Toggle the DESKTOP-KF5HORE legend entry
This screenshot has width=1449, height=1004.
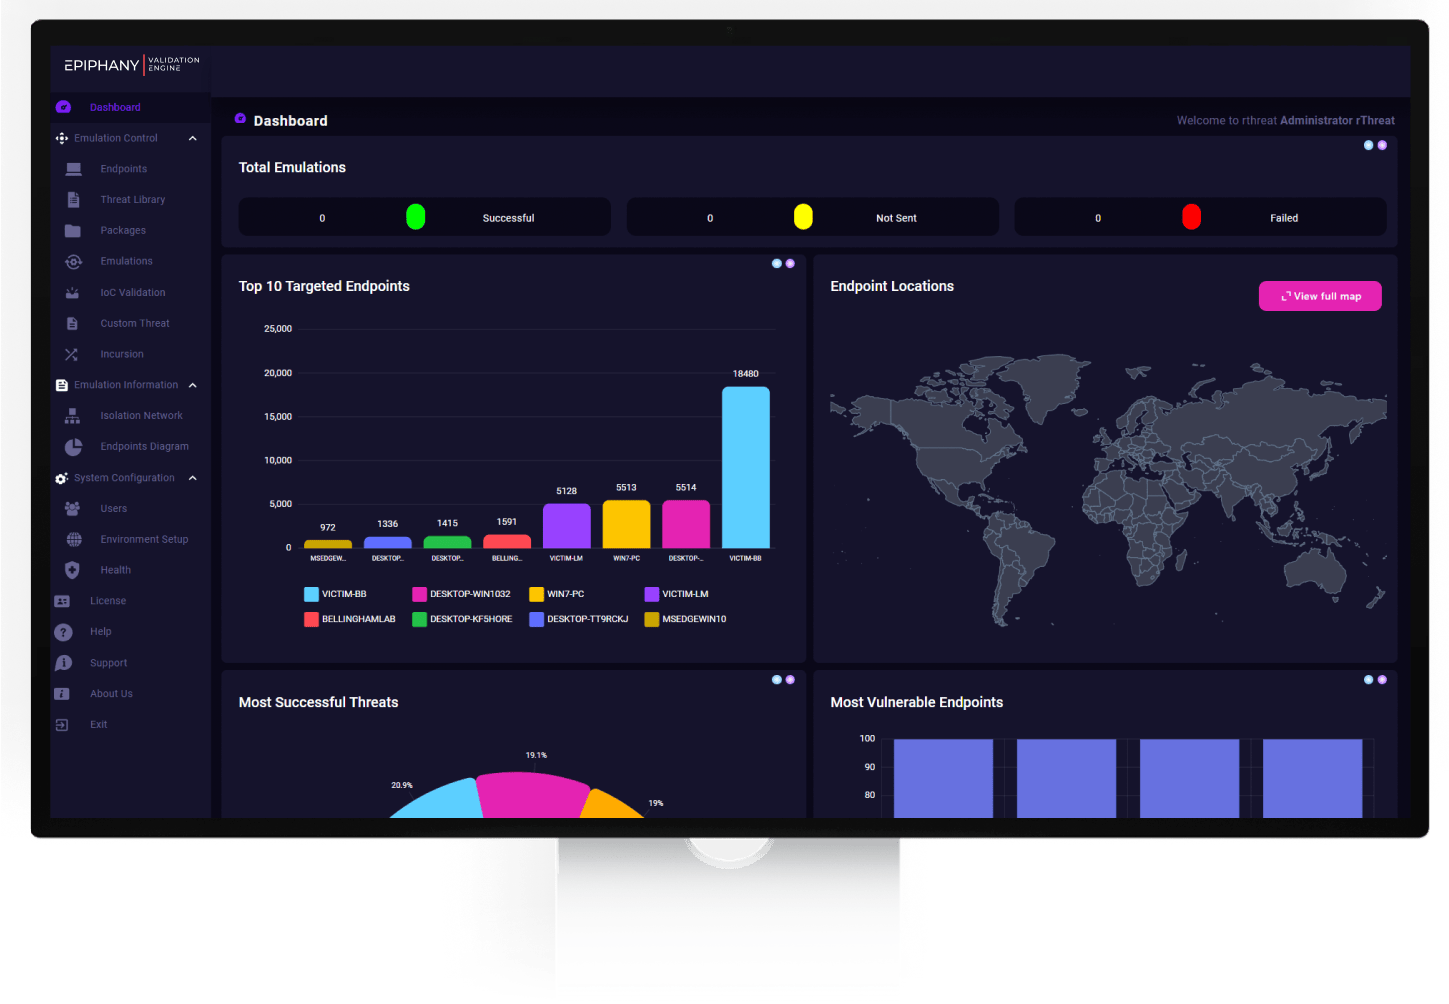pyautogui.click(x=462, y=620)
